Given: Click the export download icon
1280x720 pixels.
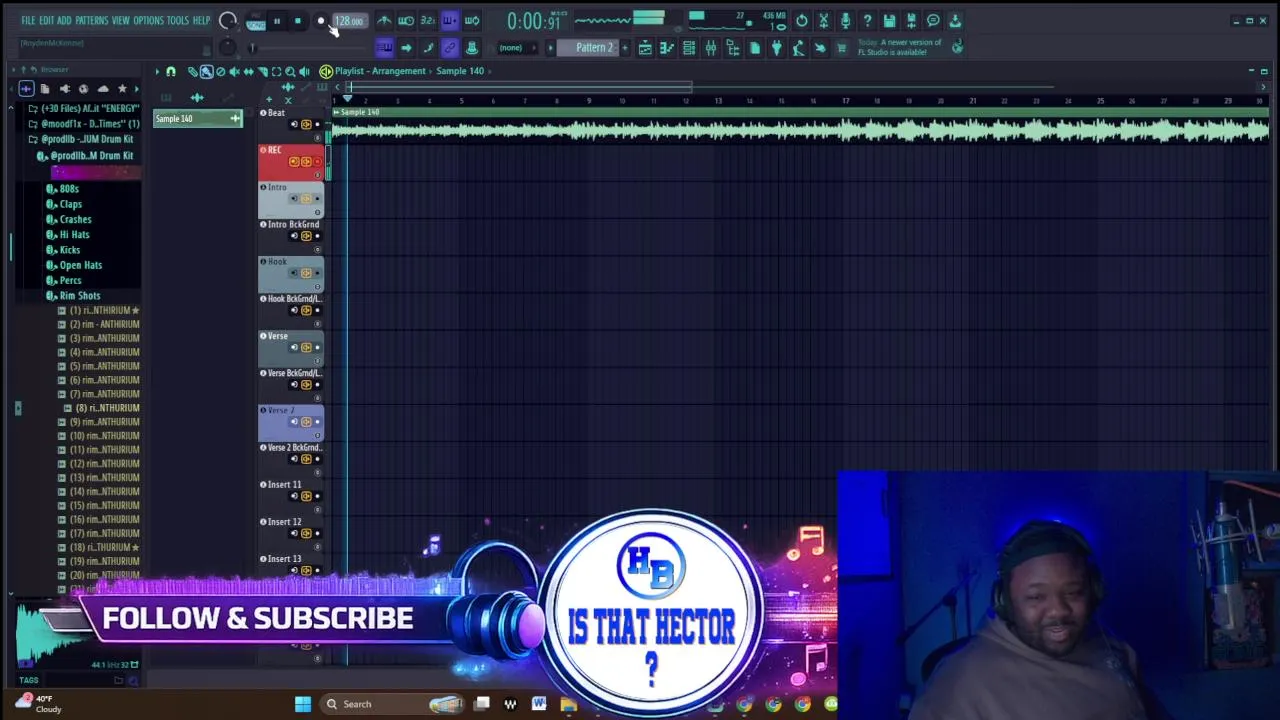Looking at the screenshot, I should pos(955,21).
